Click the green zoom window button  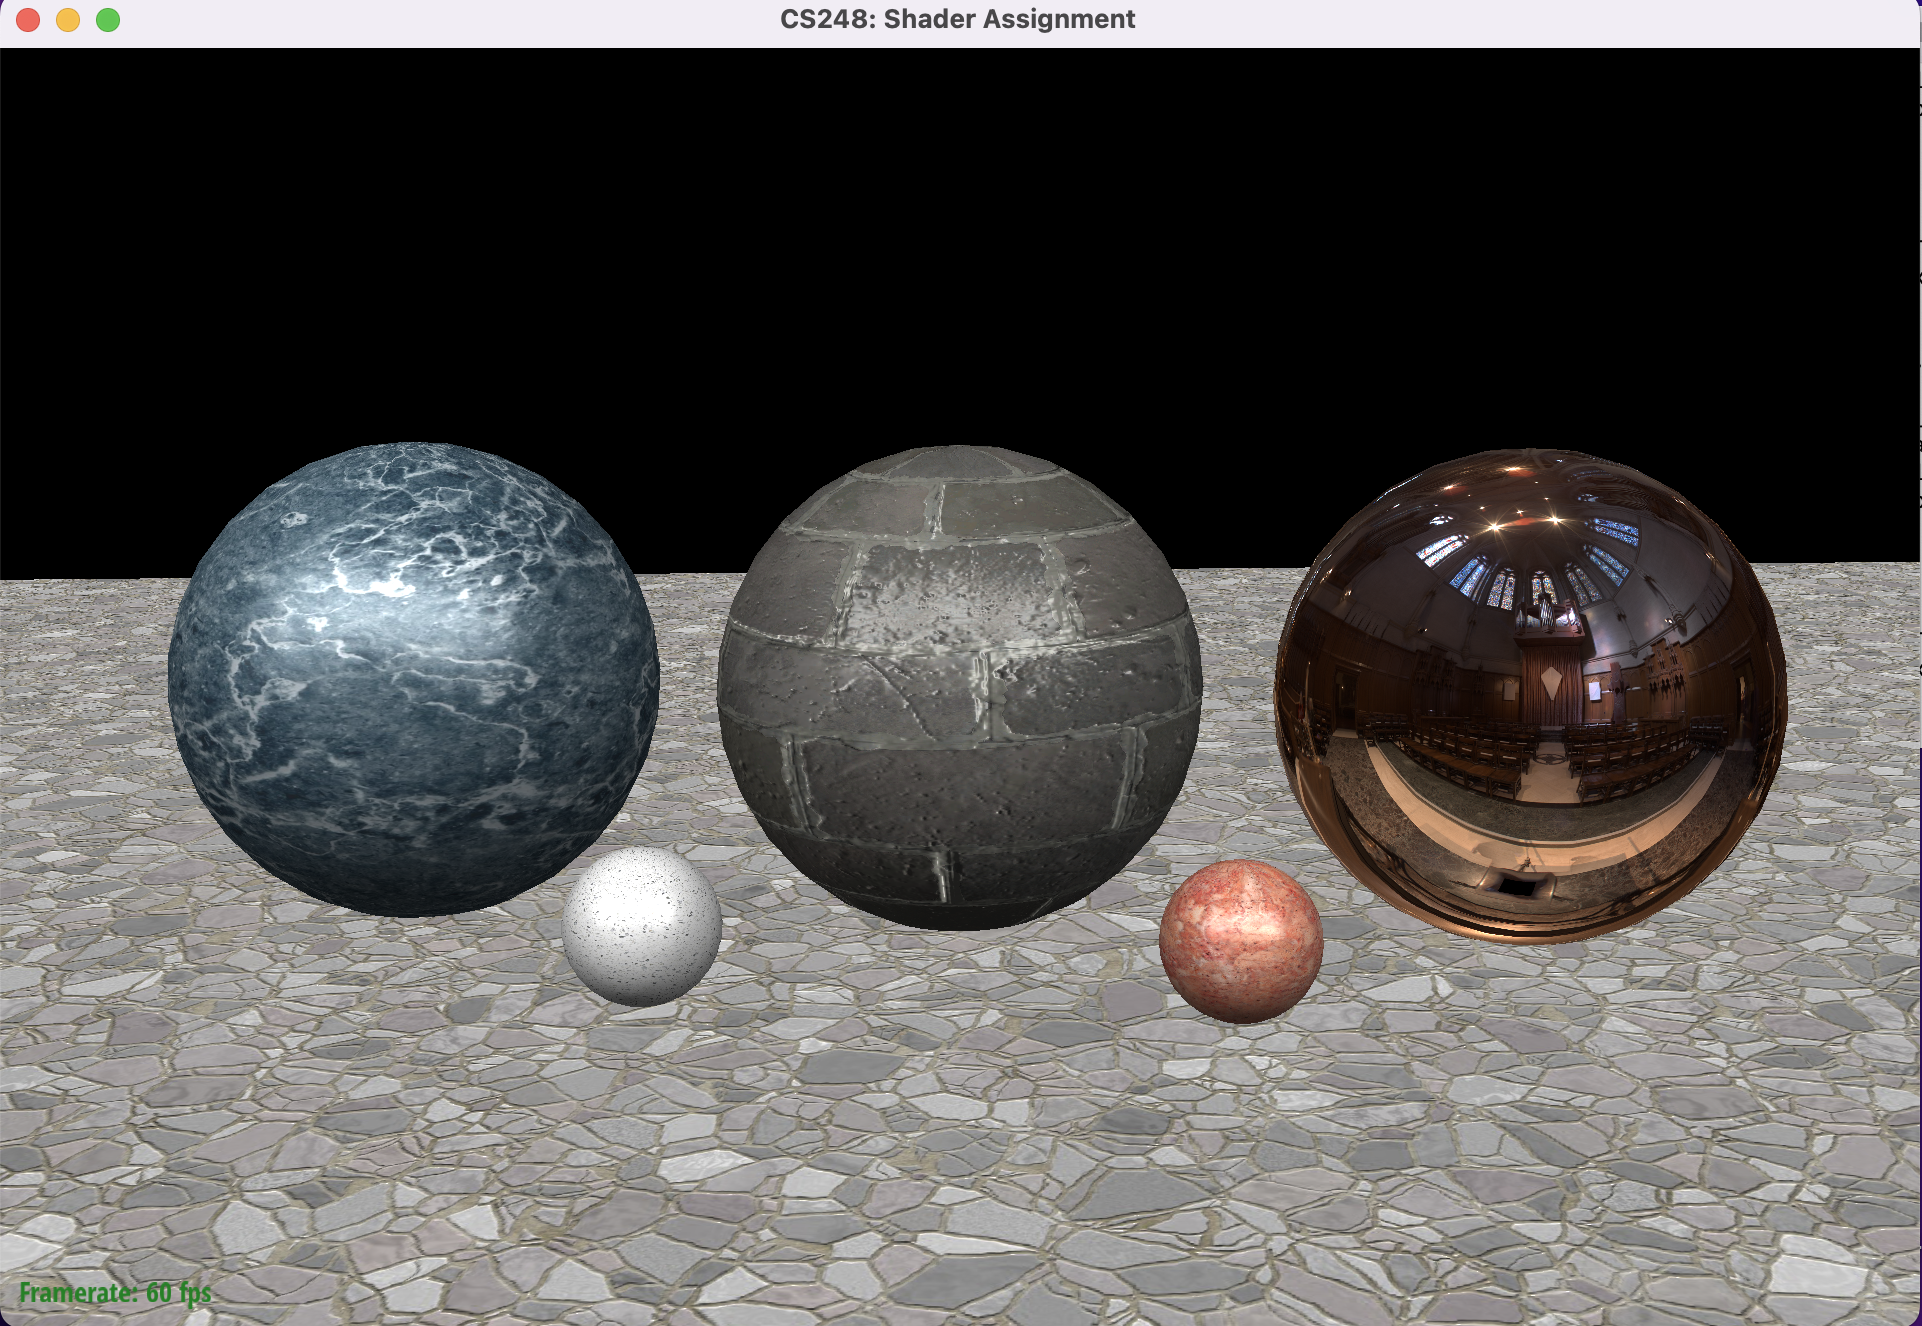tap(108, 19)
